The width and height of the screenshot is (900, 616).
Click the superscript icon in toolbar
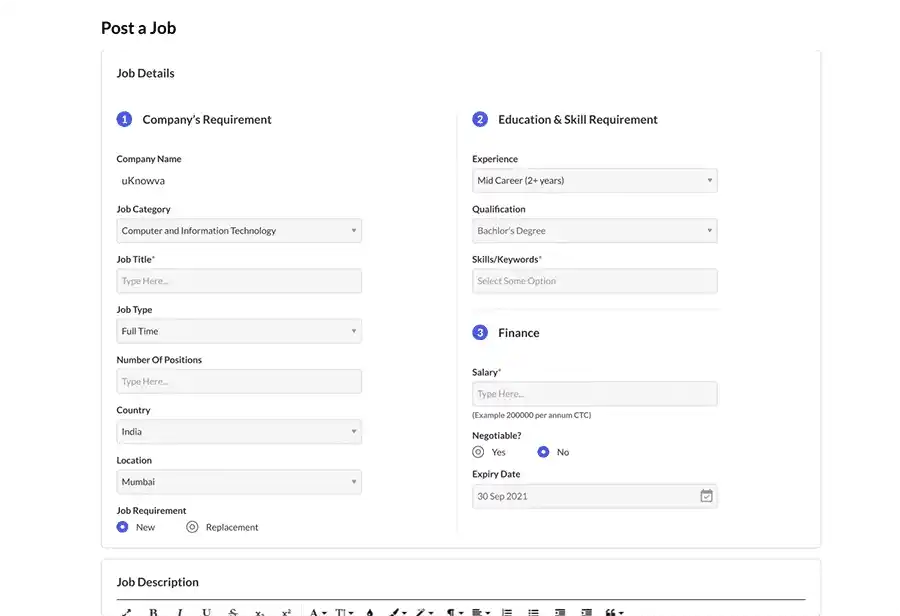tap(286, 612)
